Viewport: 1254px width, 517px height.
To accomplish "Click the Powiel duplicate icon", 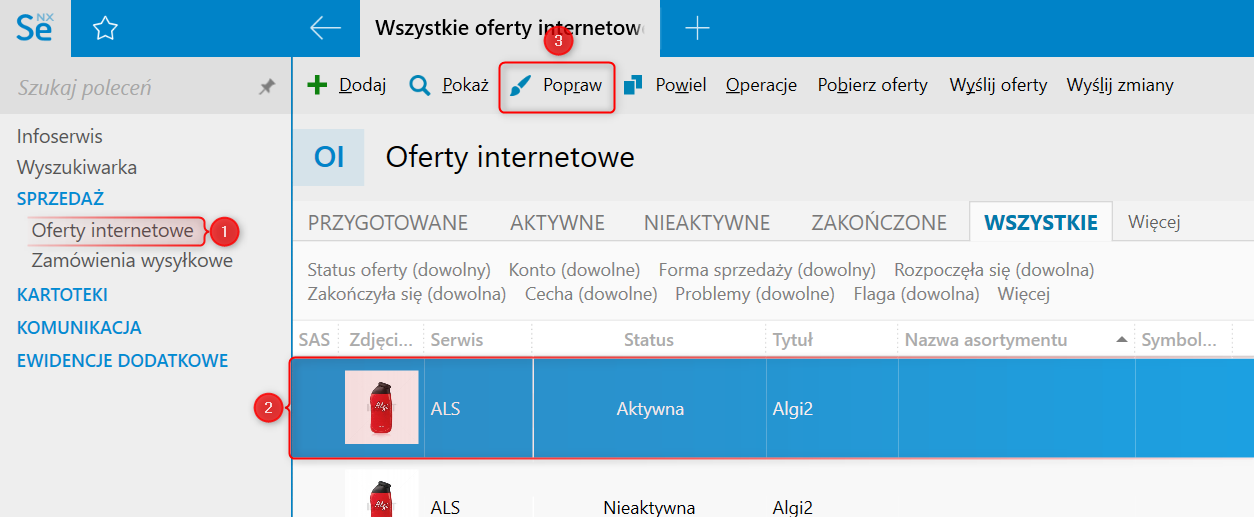I will pyautogui.click(x=633, y=85).
